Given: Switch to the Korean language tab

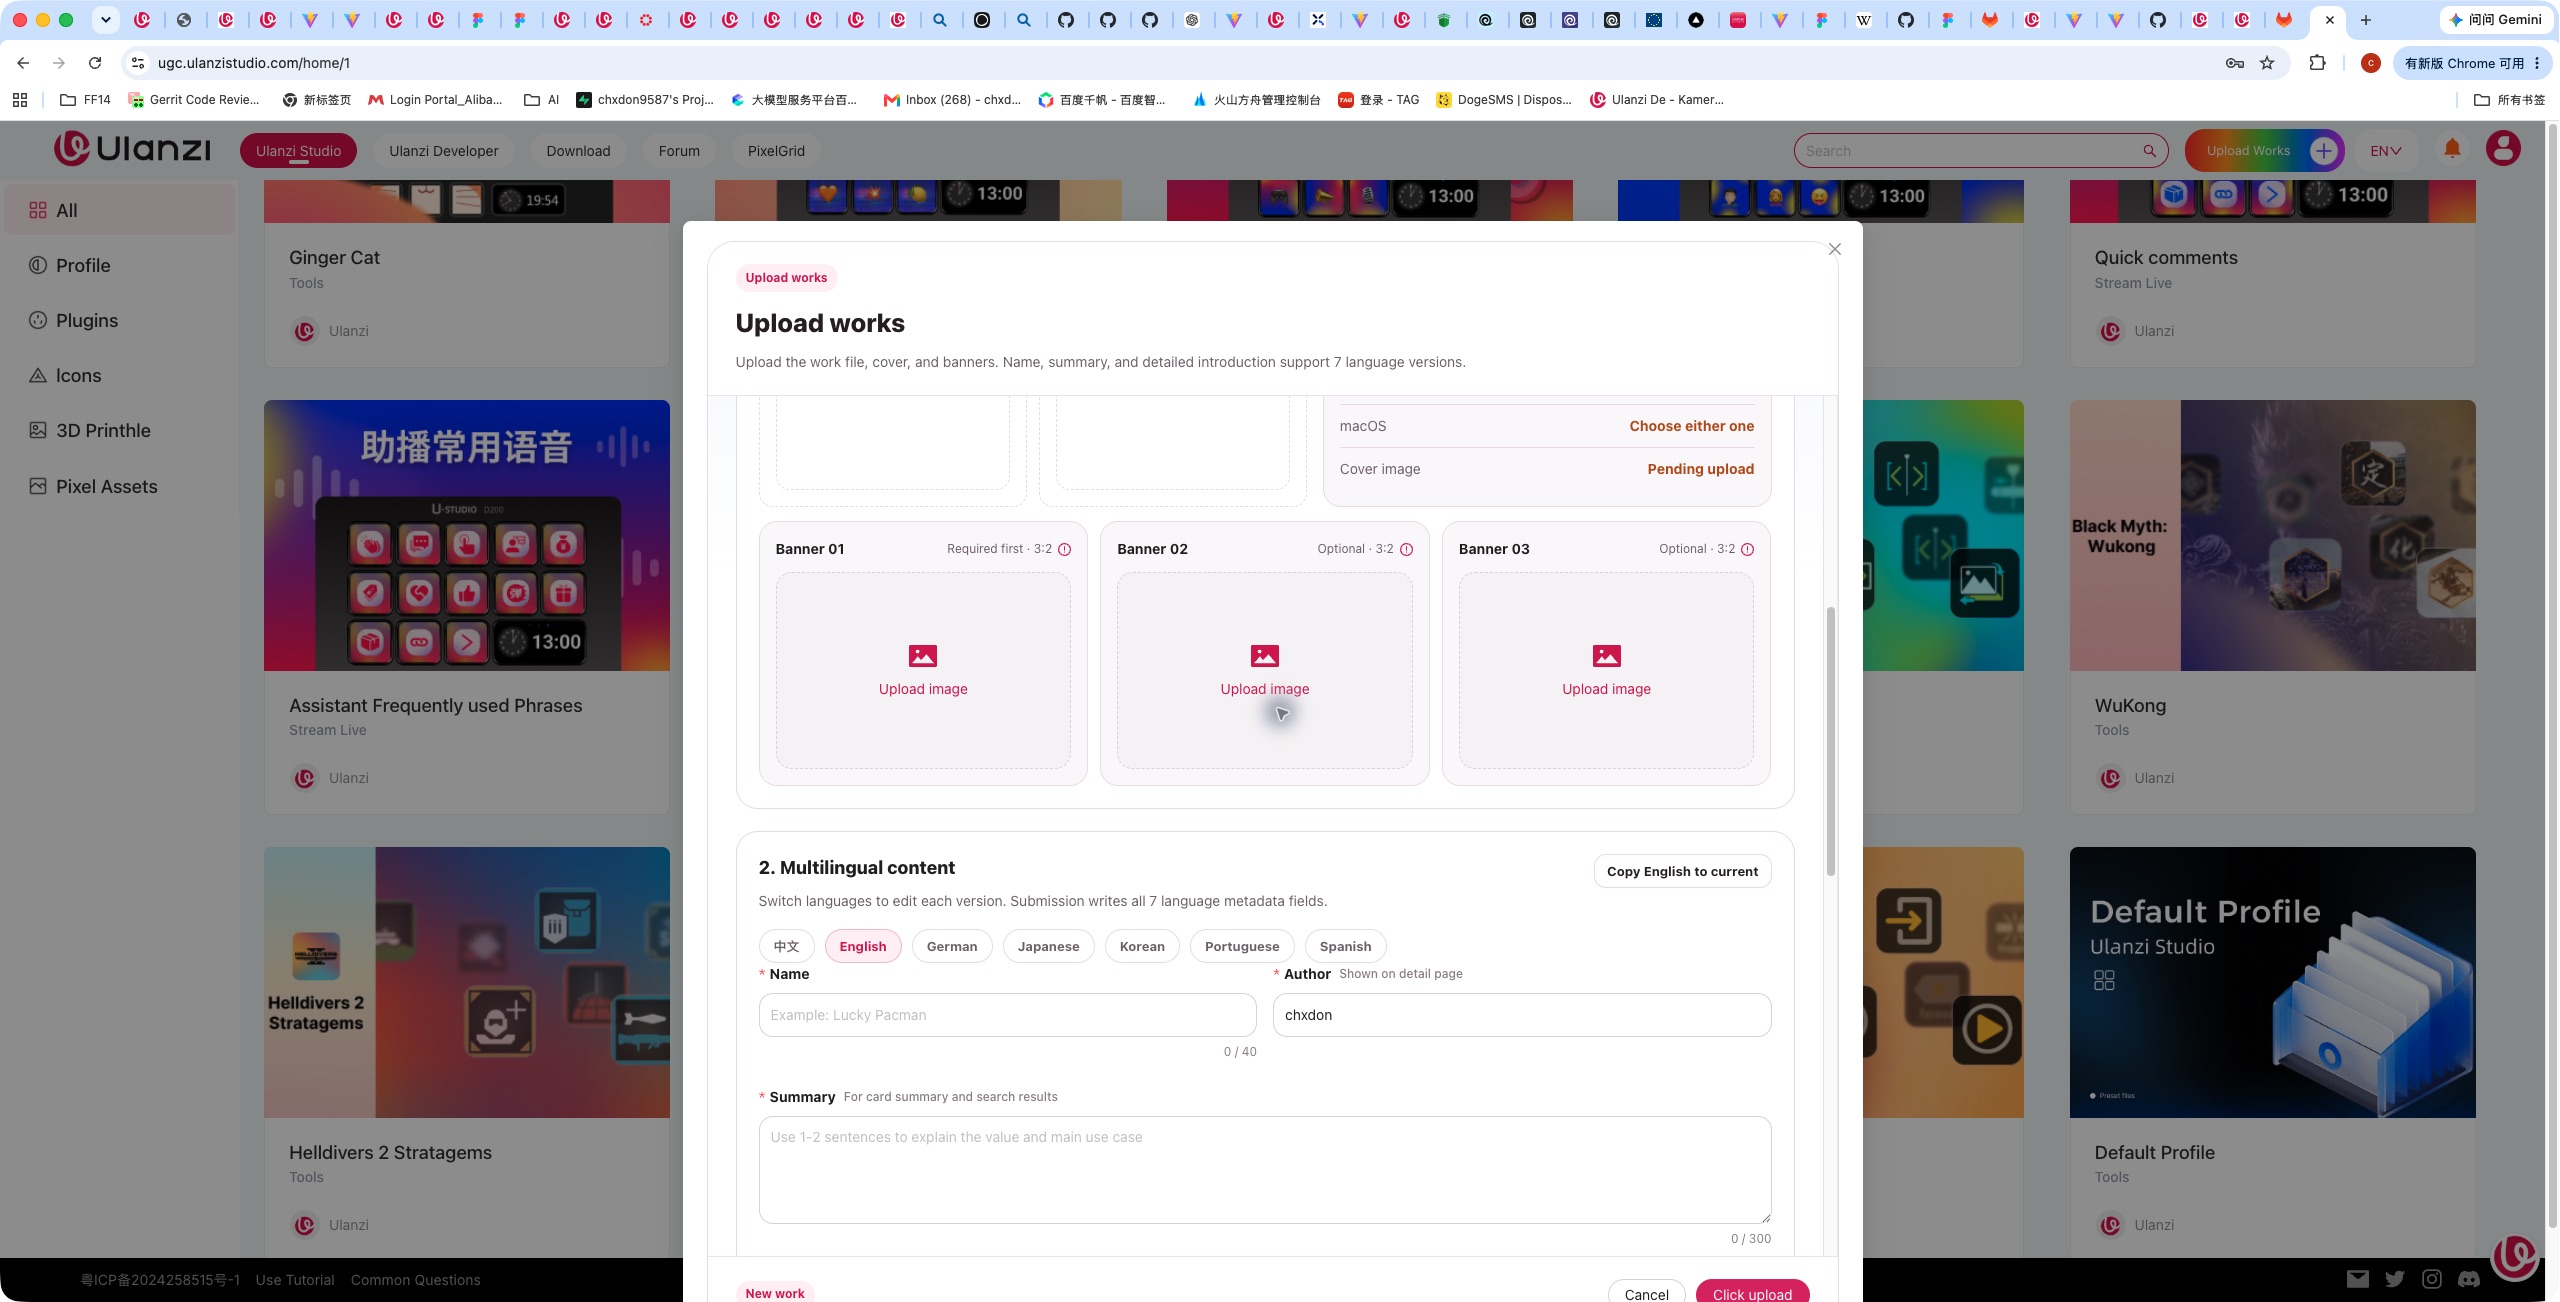Looking at the screenshot, I should 1142,946.
